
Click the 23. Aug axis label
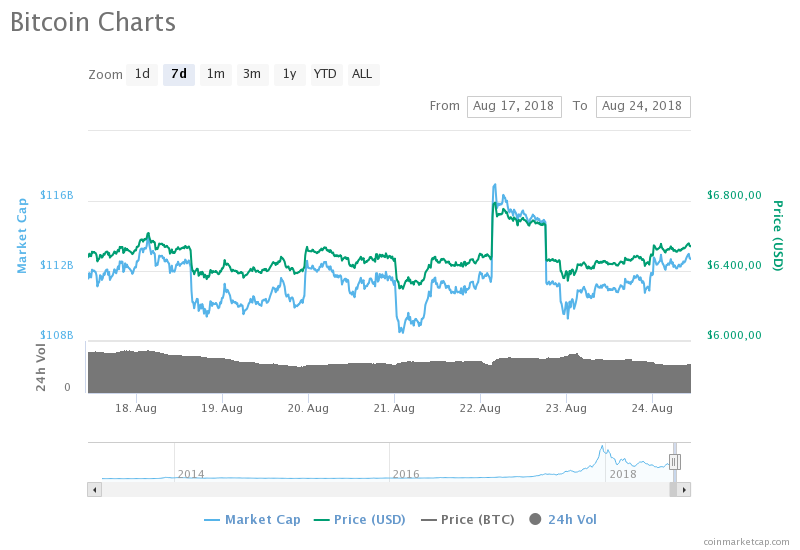(x=566, y=408)
